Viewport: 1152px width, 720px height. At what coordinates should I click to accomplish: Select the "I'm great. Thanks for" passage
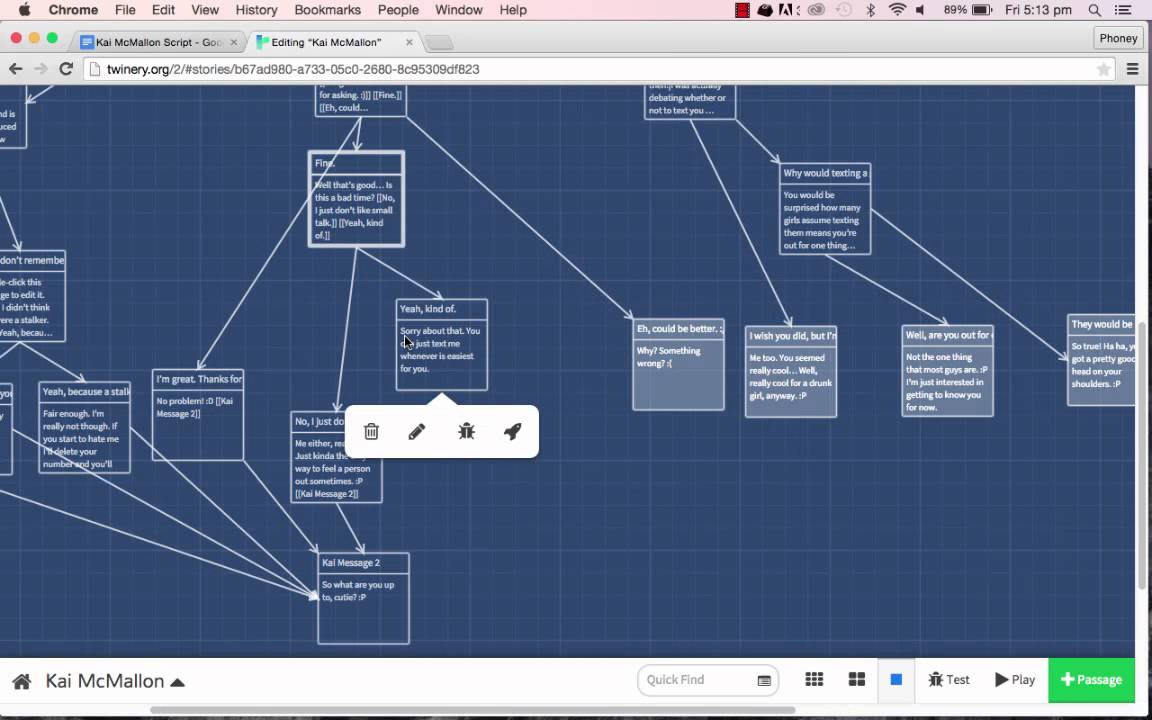198,415
